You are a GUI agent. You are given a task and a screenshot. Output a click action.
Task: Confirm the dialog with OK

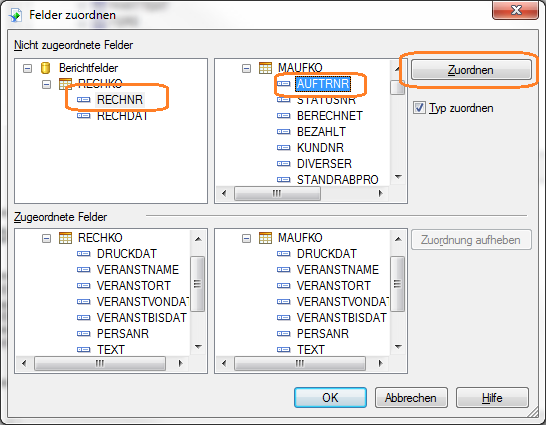[x=330, y=398]
